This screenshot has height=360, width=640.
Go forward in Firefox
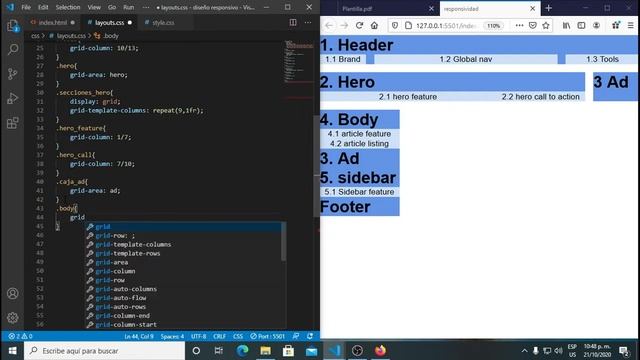(344, 25)
